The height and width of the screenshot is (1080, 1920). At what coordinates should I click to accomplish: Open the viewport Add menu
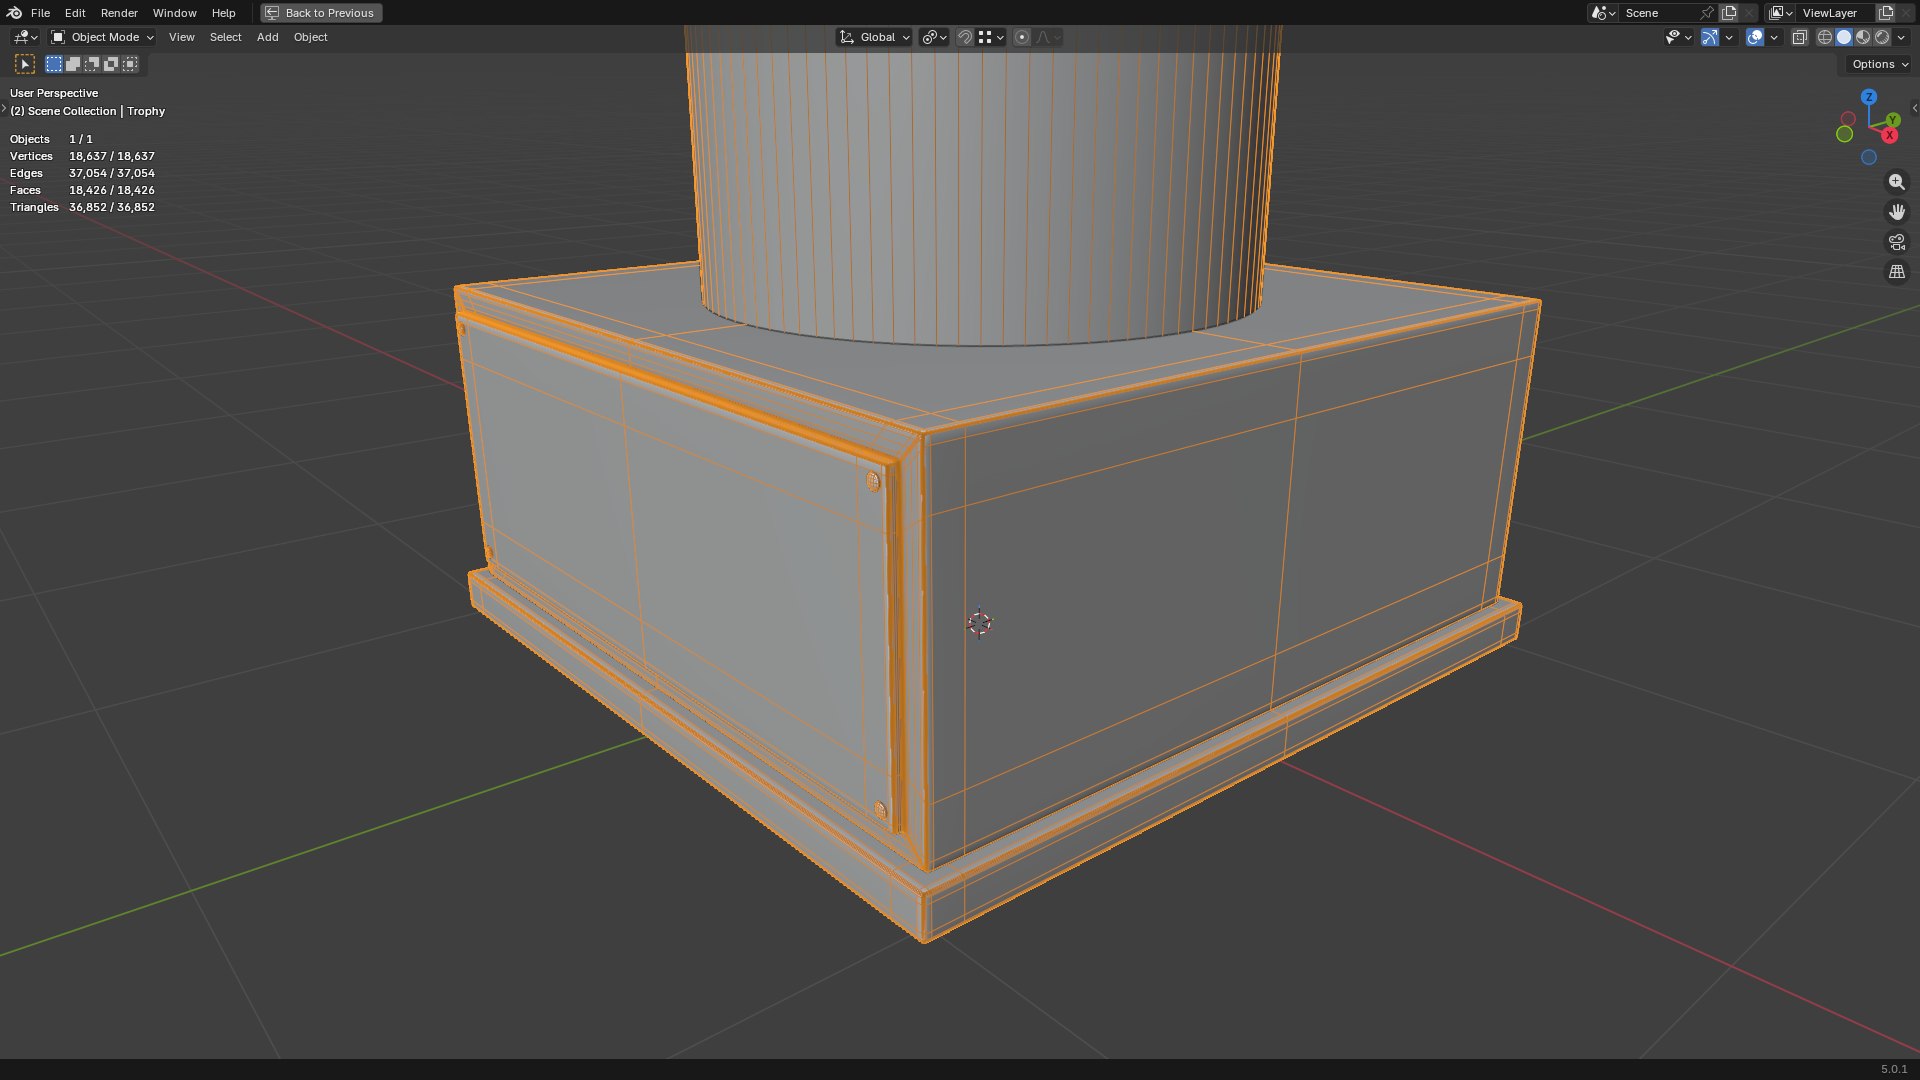pos(267,37)
